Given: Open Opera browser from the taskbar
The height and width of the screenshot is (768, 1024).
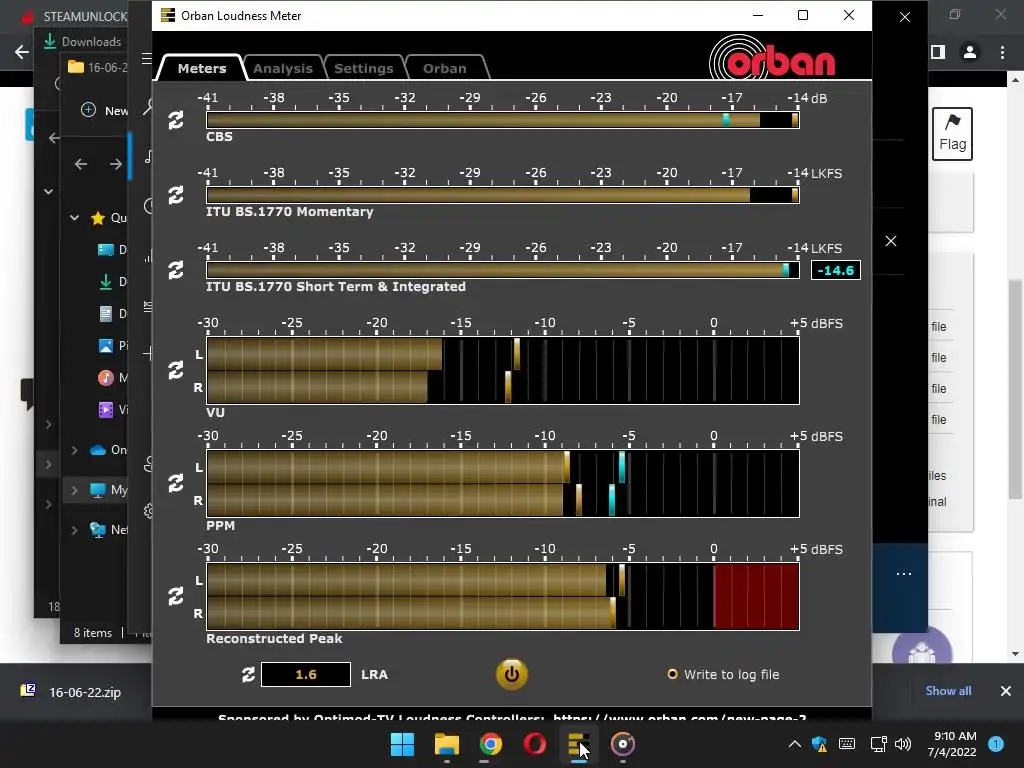Looking at the screenshot, I should (535, 744).
